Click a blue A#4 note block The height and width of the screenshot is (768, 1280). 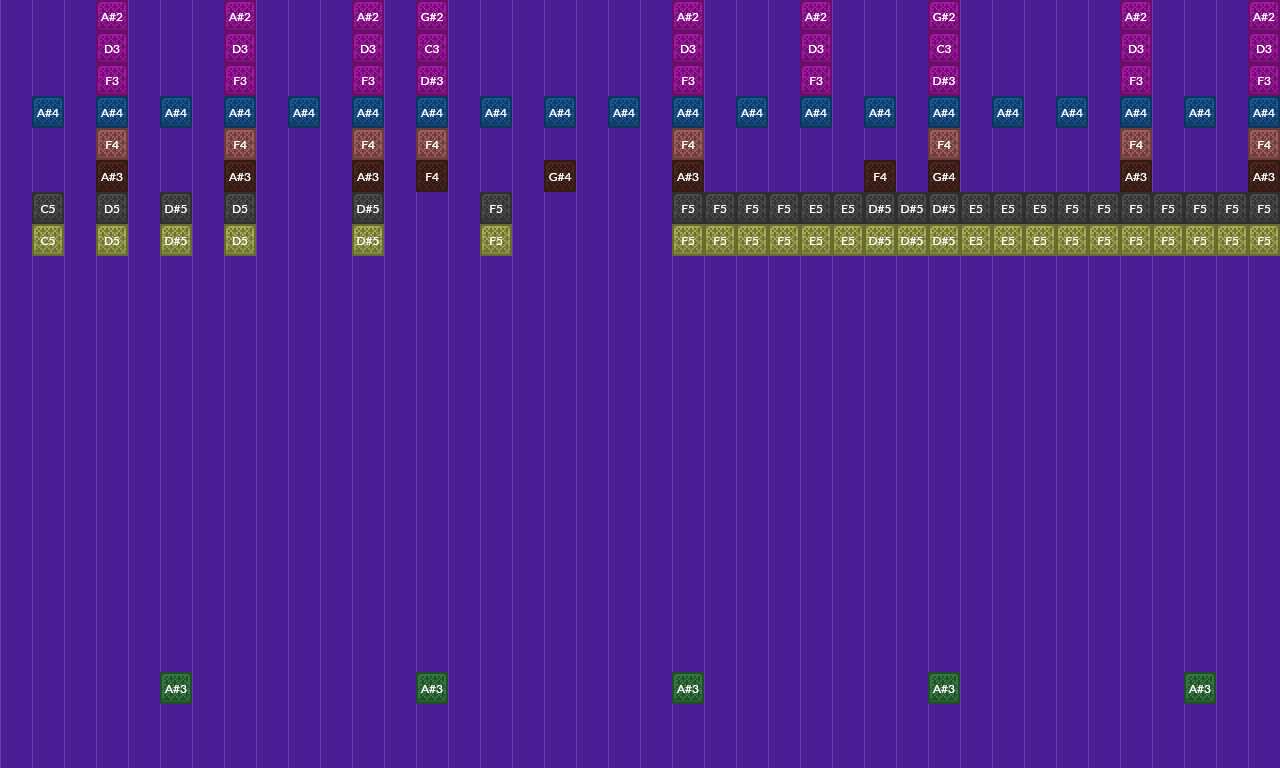[x=47, y=112]
